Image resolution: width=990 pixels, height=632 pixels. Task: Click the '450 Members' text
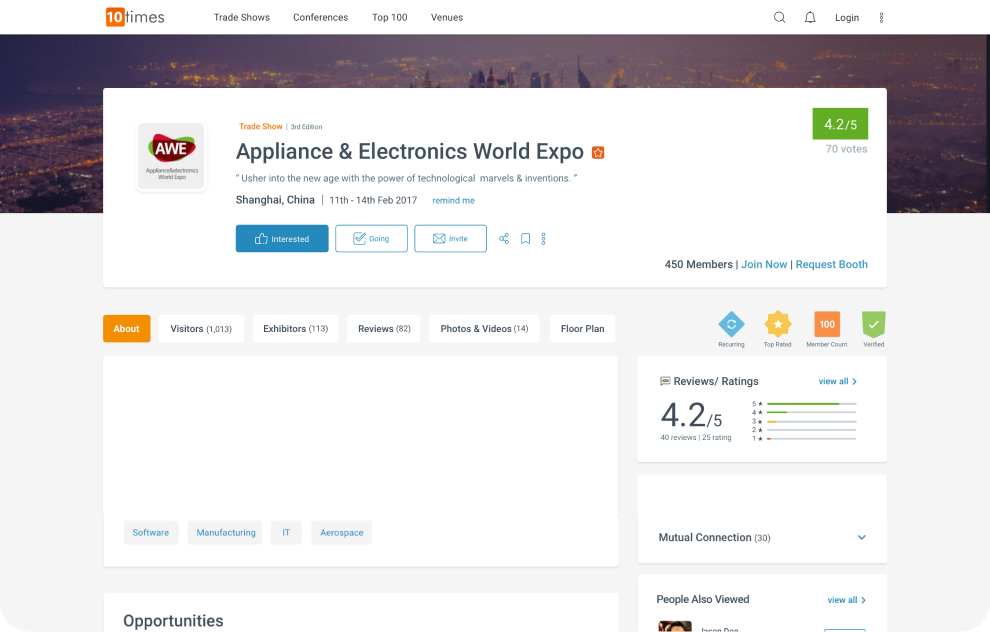(698, 265)
